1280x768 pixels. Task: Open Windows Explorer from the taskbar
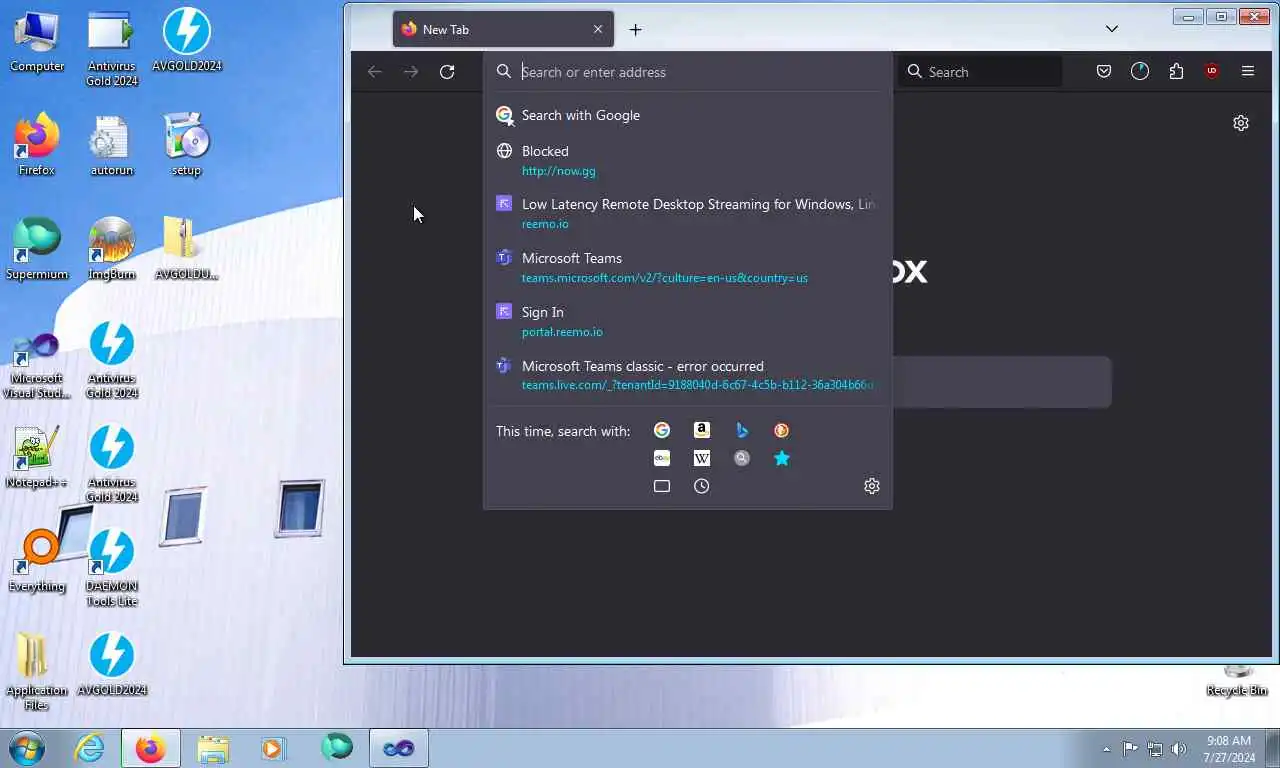click(x=213, y=748)
